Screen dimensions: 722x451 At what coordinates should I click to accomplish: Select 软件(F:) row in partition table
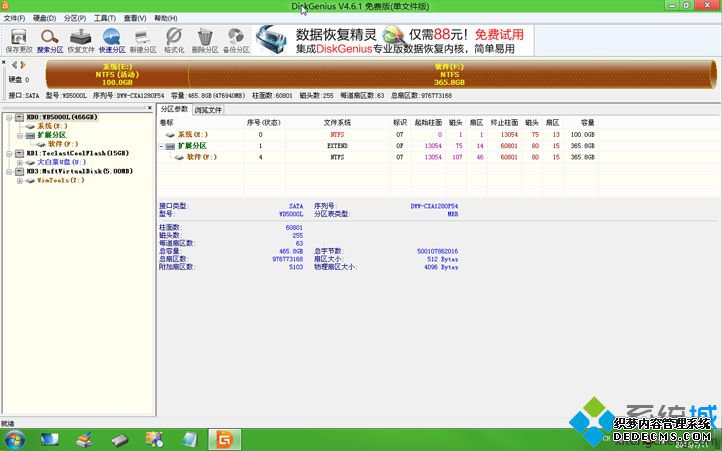point(378,157)
